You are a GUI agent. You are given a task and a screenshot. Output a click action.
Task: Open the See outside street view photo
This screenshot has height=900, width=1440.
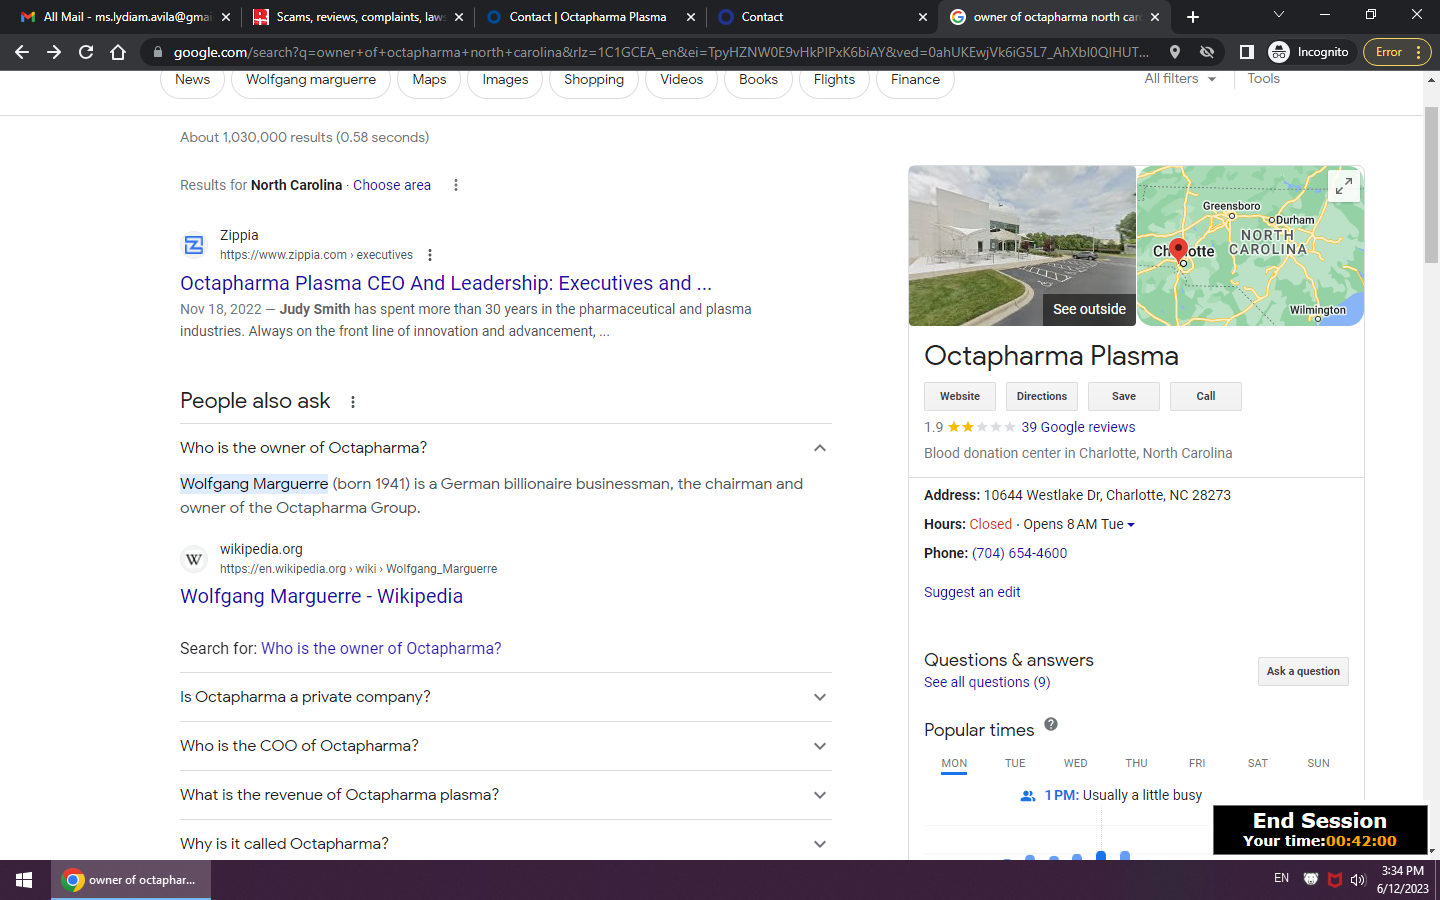(1022, 246)
